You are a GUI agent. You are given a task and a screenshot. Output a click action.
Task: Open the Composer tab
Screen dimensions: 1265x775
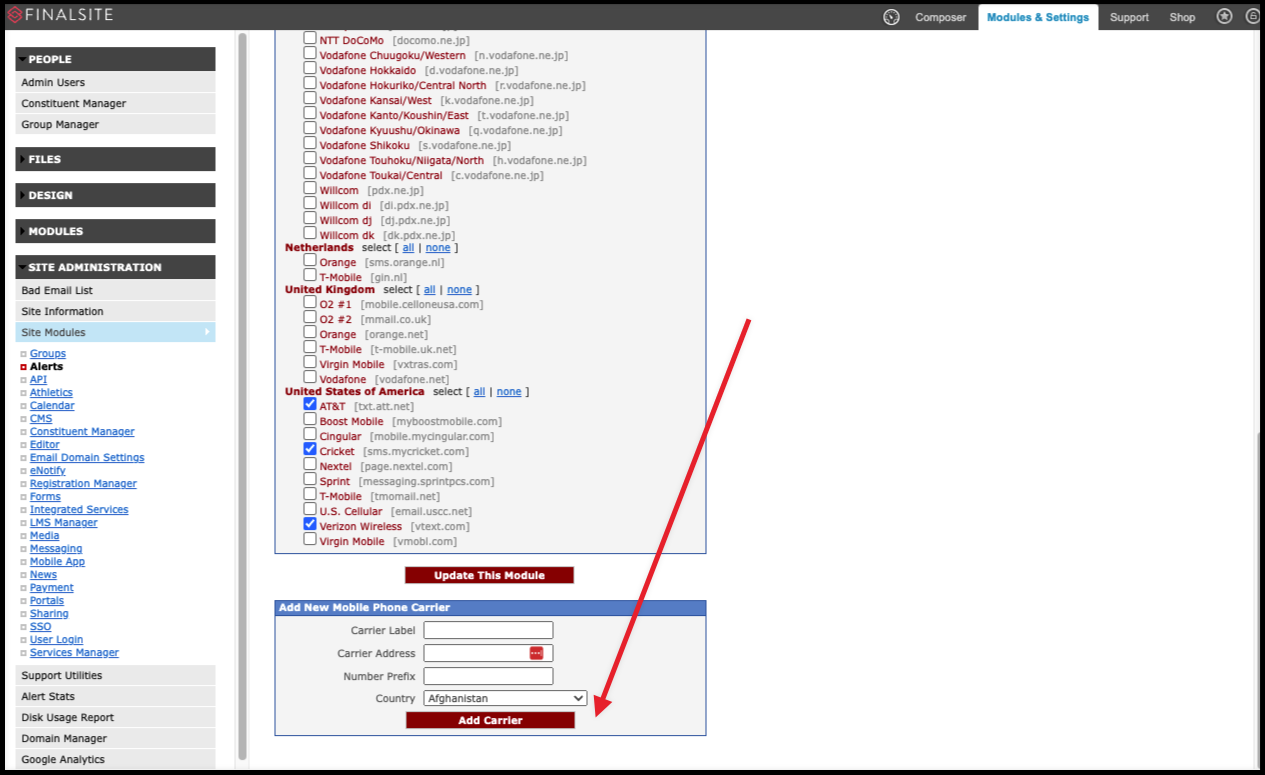pos(940,17)
